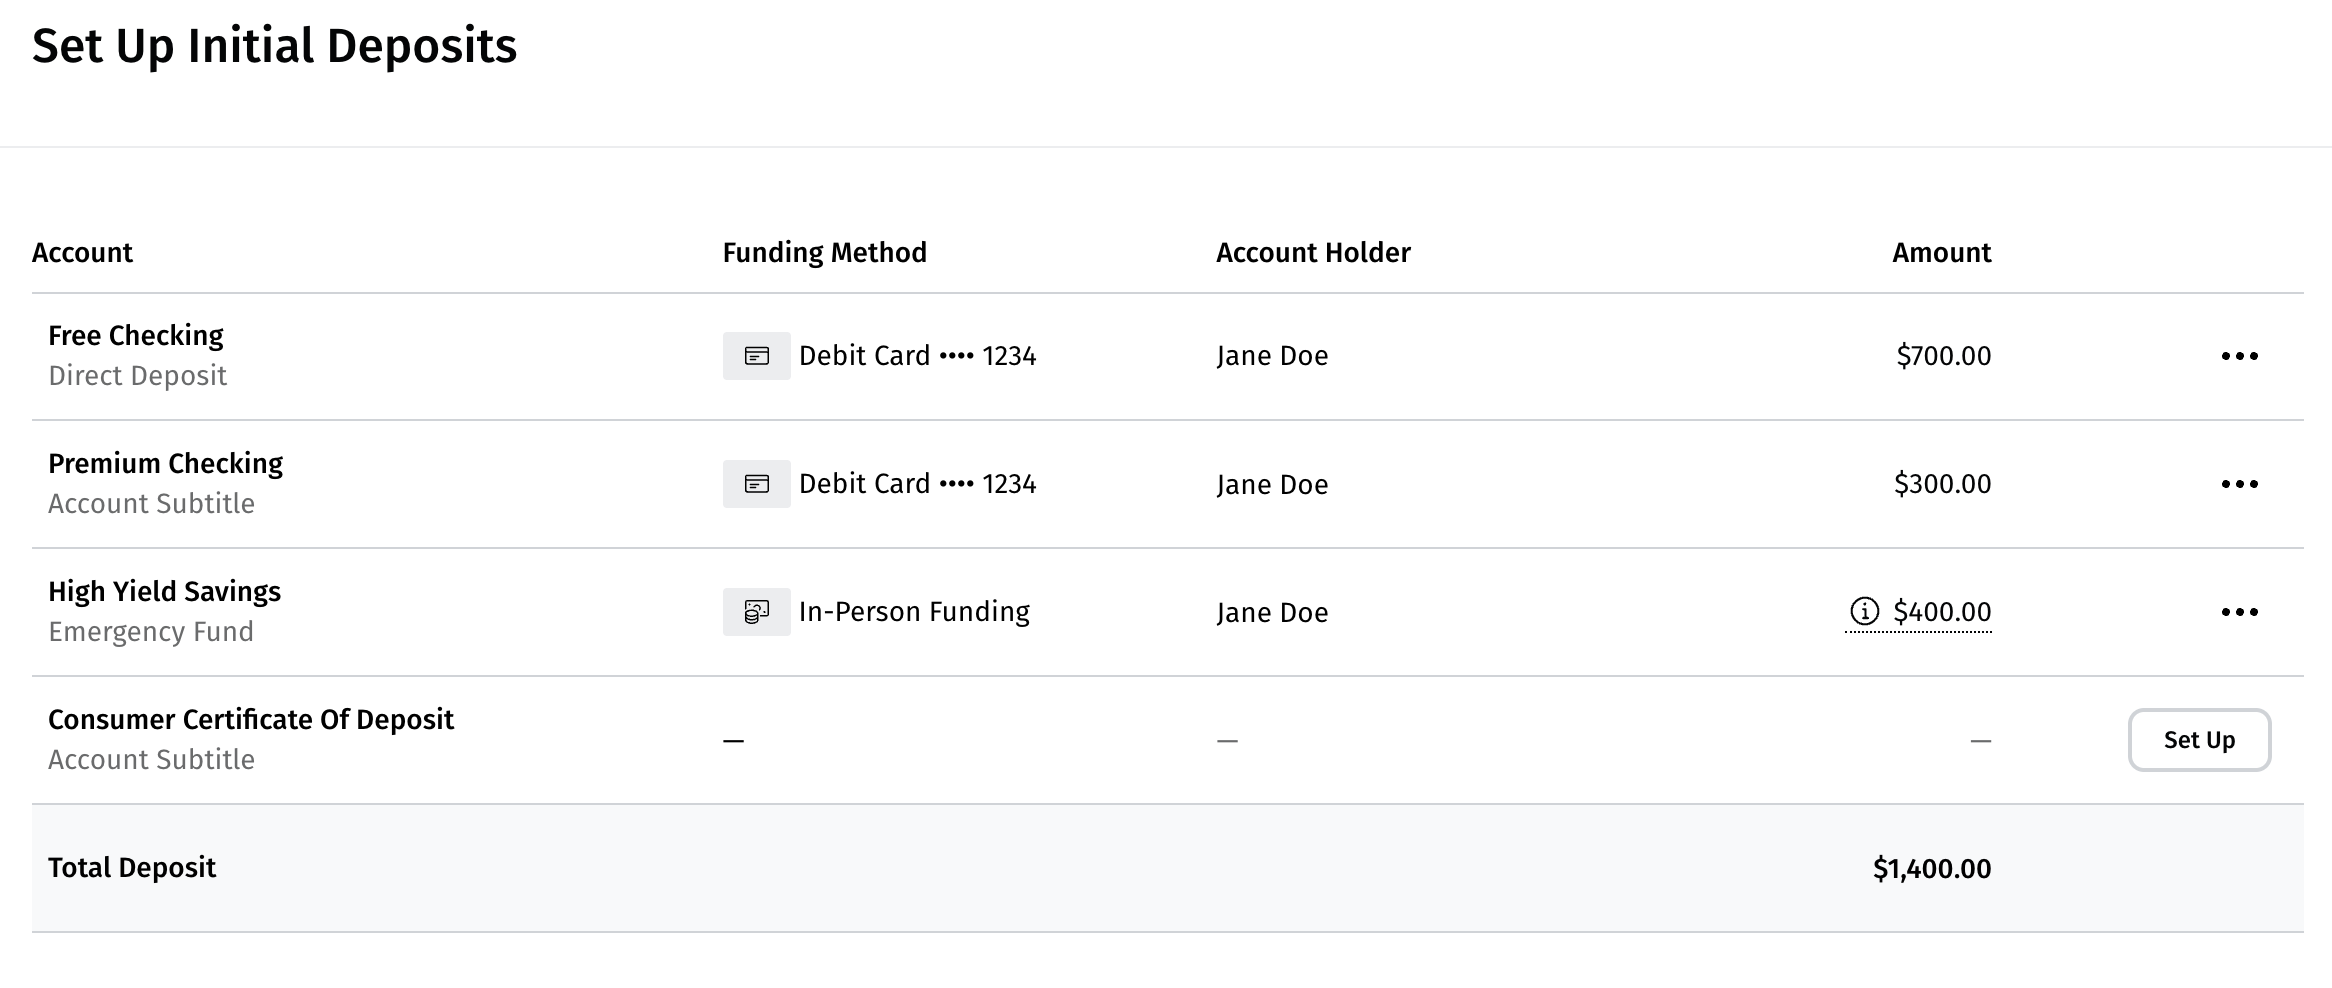Click Consumer Certificate Of Deposit title
Screen dimensions: 2332x988
251,720
